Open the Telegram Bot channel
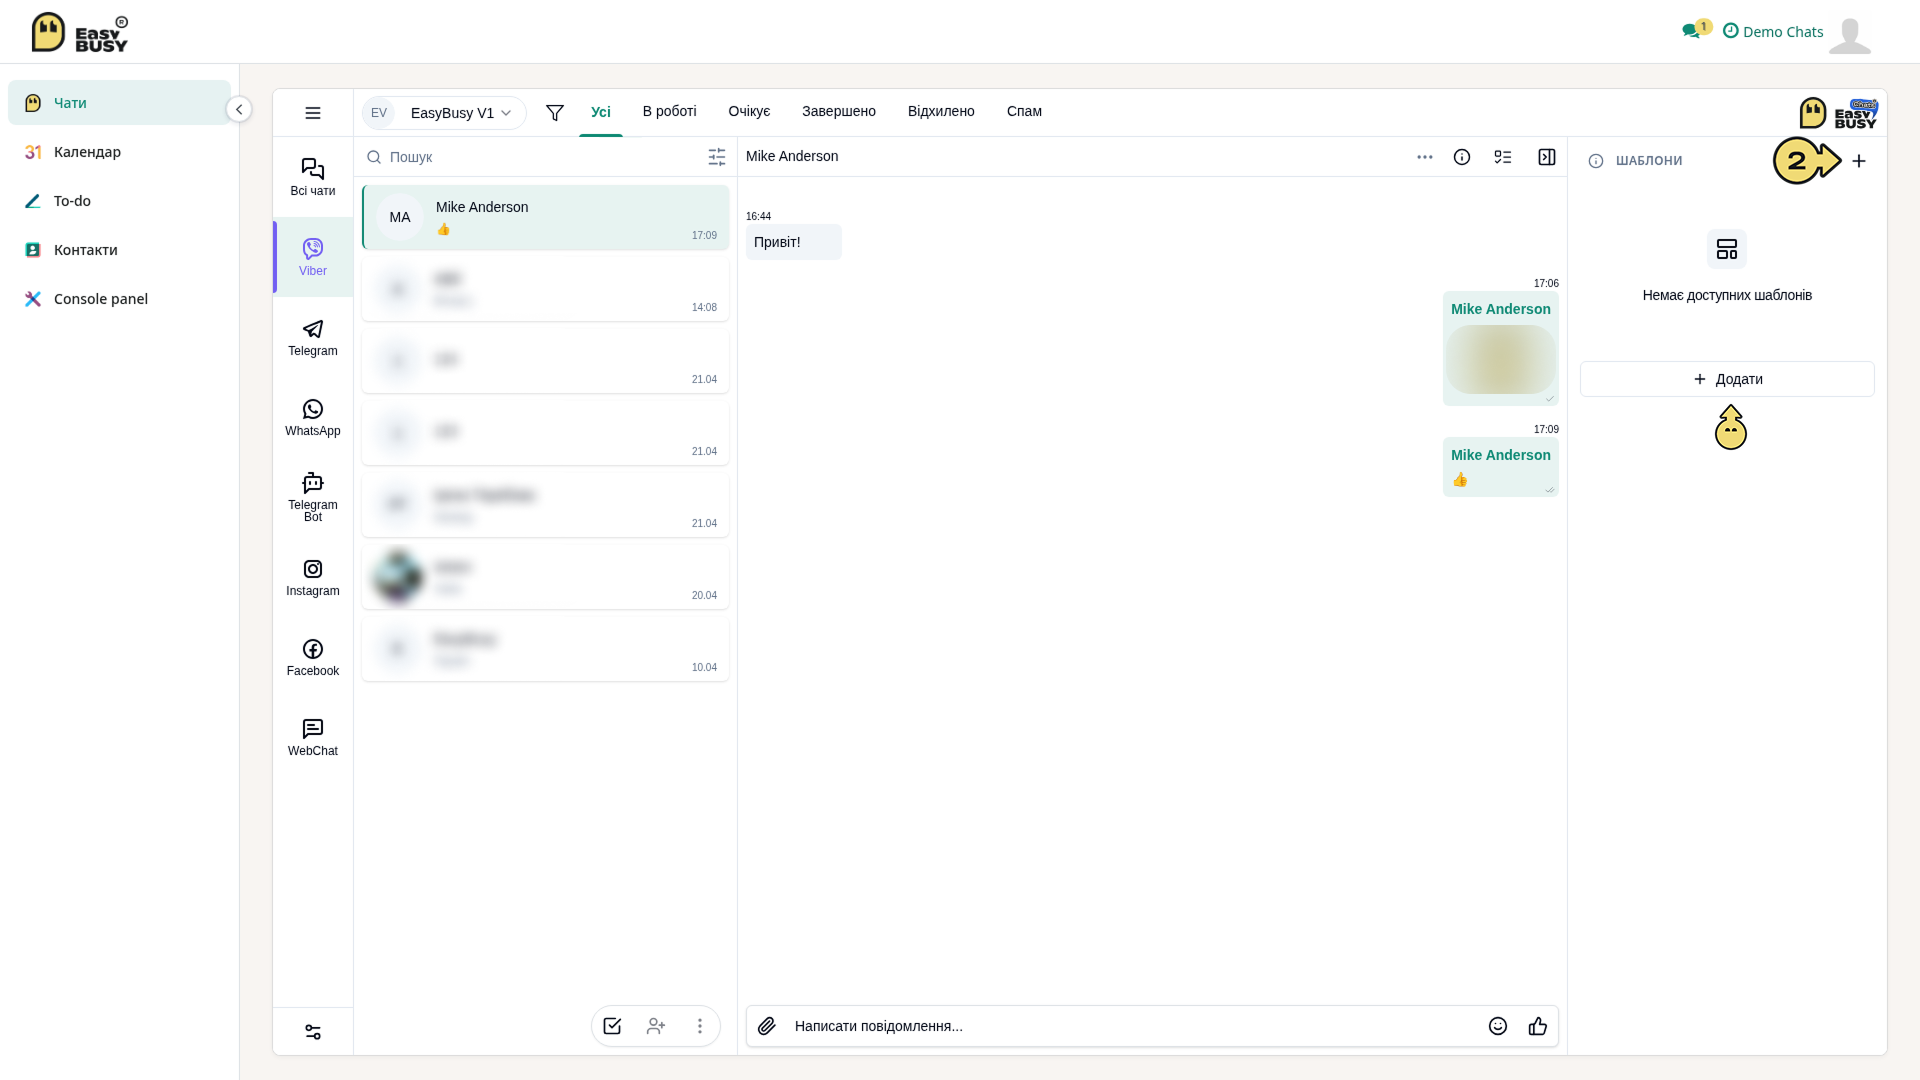The height and width of the screenshot is (1080, 1920). (313, 497)
